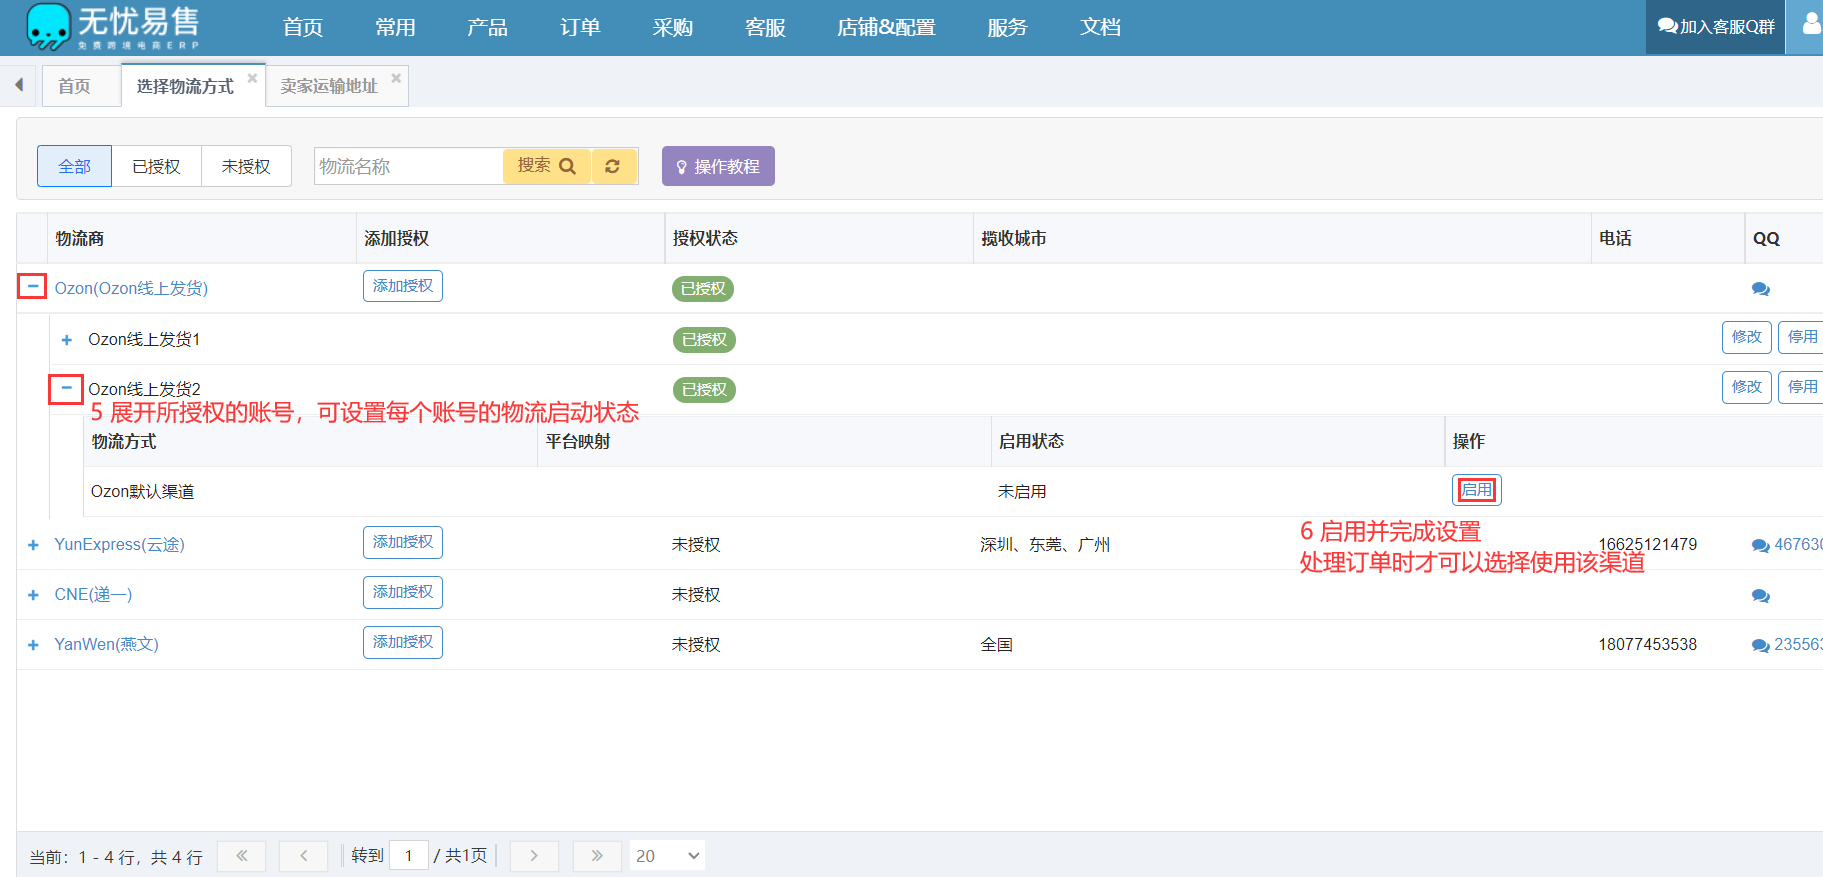Close the 选择物流方式 tab
Screen dimensions: 1823x877
[252, 78]
